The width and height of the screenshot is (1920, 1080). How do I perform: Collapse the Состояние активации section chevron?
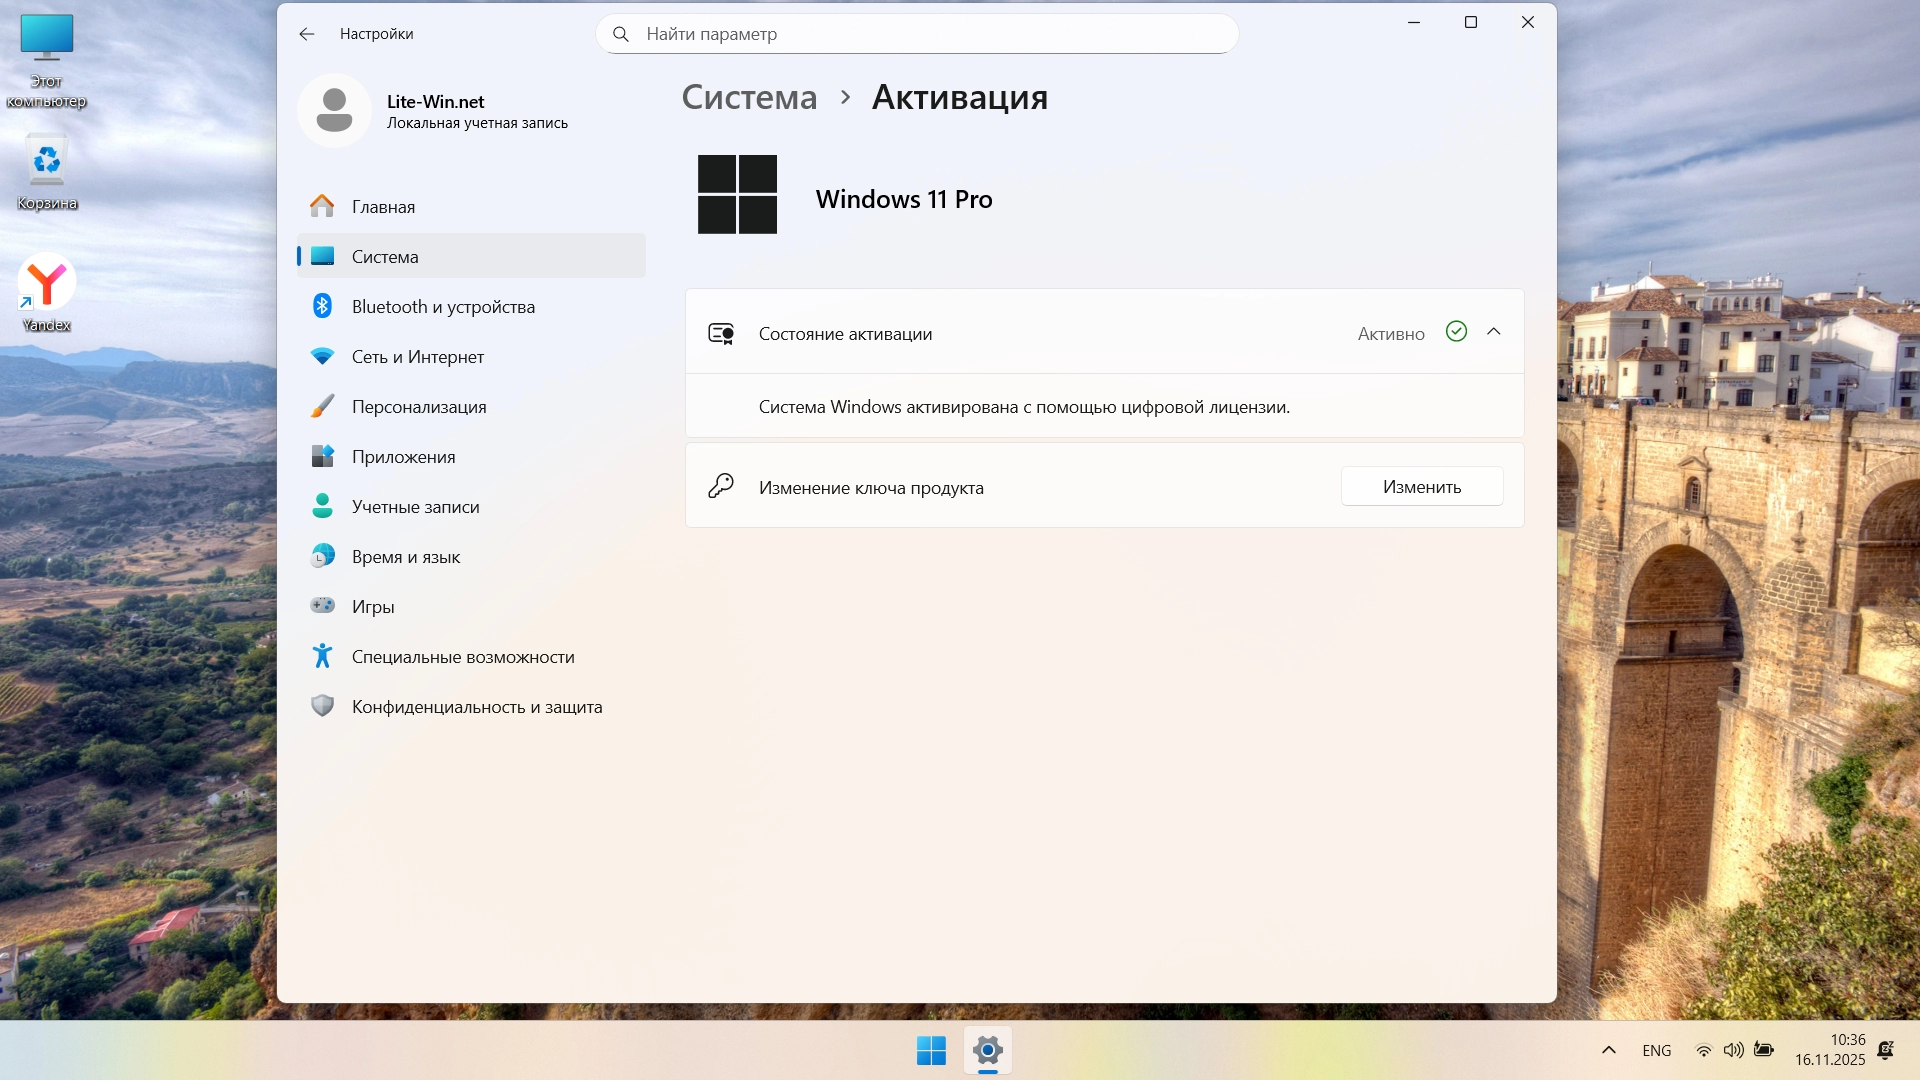click(x=1494, y=332)
